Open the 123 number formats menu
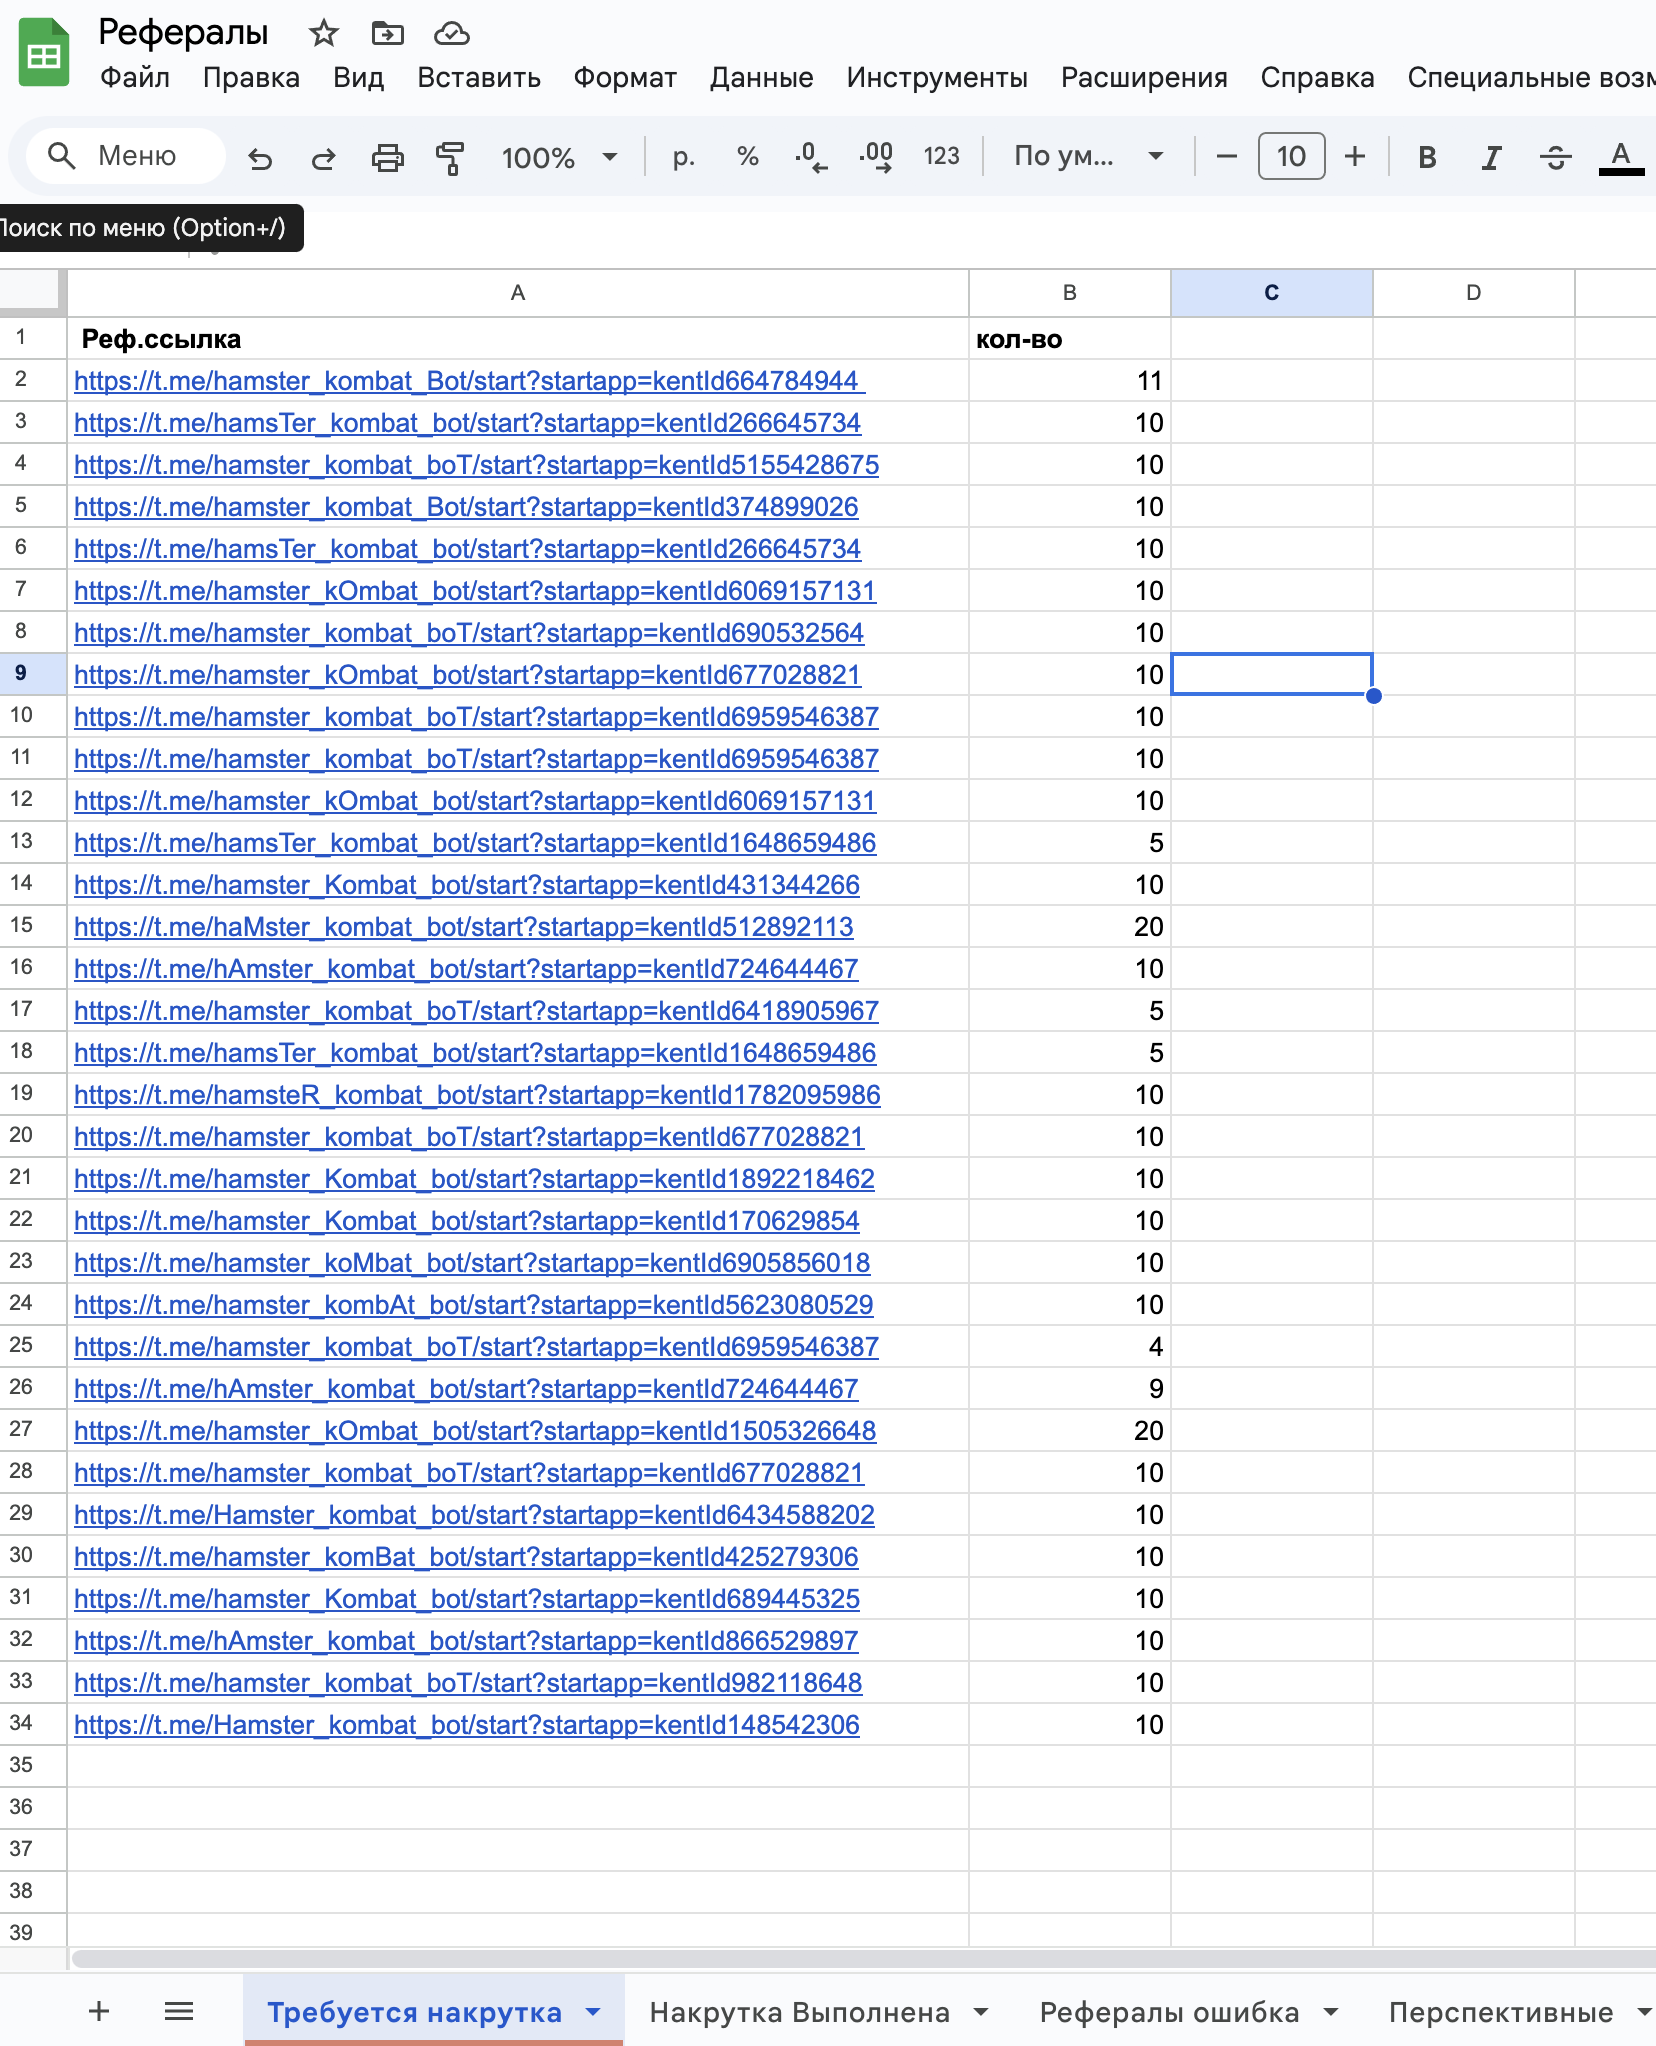 (941, 157)
